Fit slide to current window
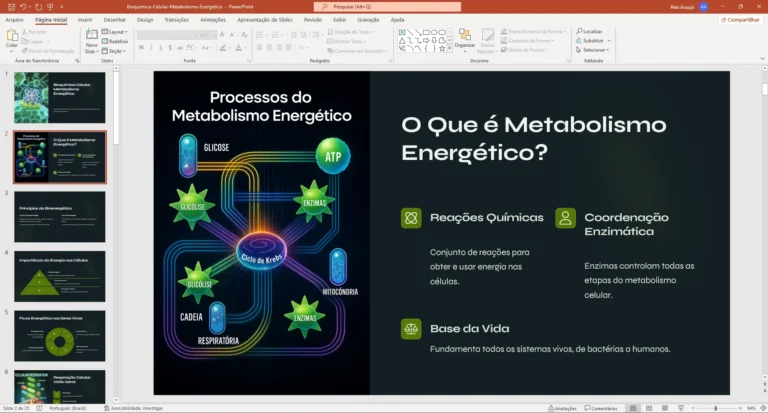The width and height of the screenshot is (768, 413). tap(763, 408)
